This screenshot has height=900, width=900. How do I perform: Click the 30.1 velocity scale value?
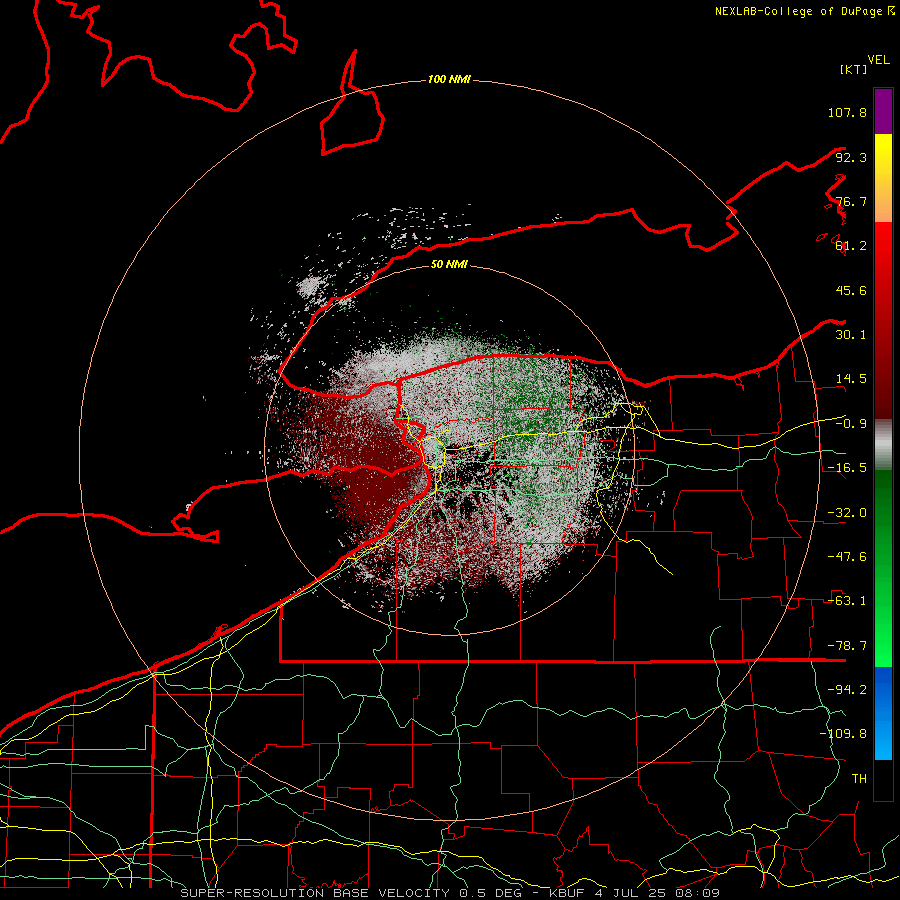(x=851, y=335)
